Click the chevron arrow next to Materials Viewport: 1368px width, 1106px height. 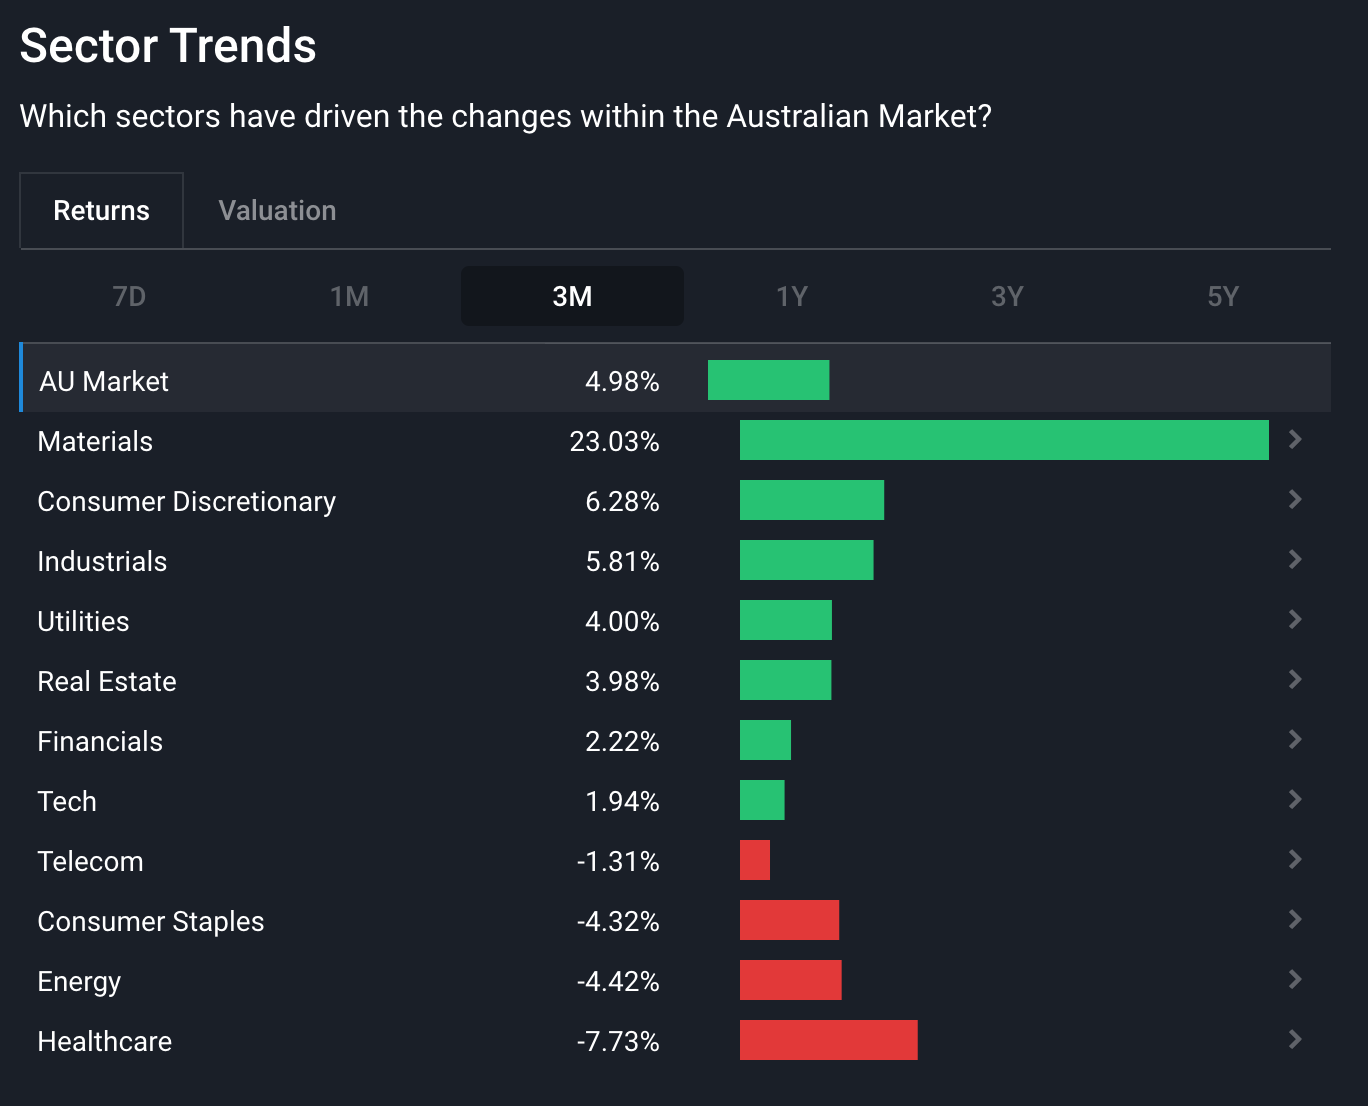(x=1295, y=440)
